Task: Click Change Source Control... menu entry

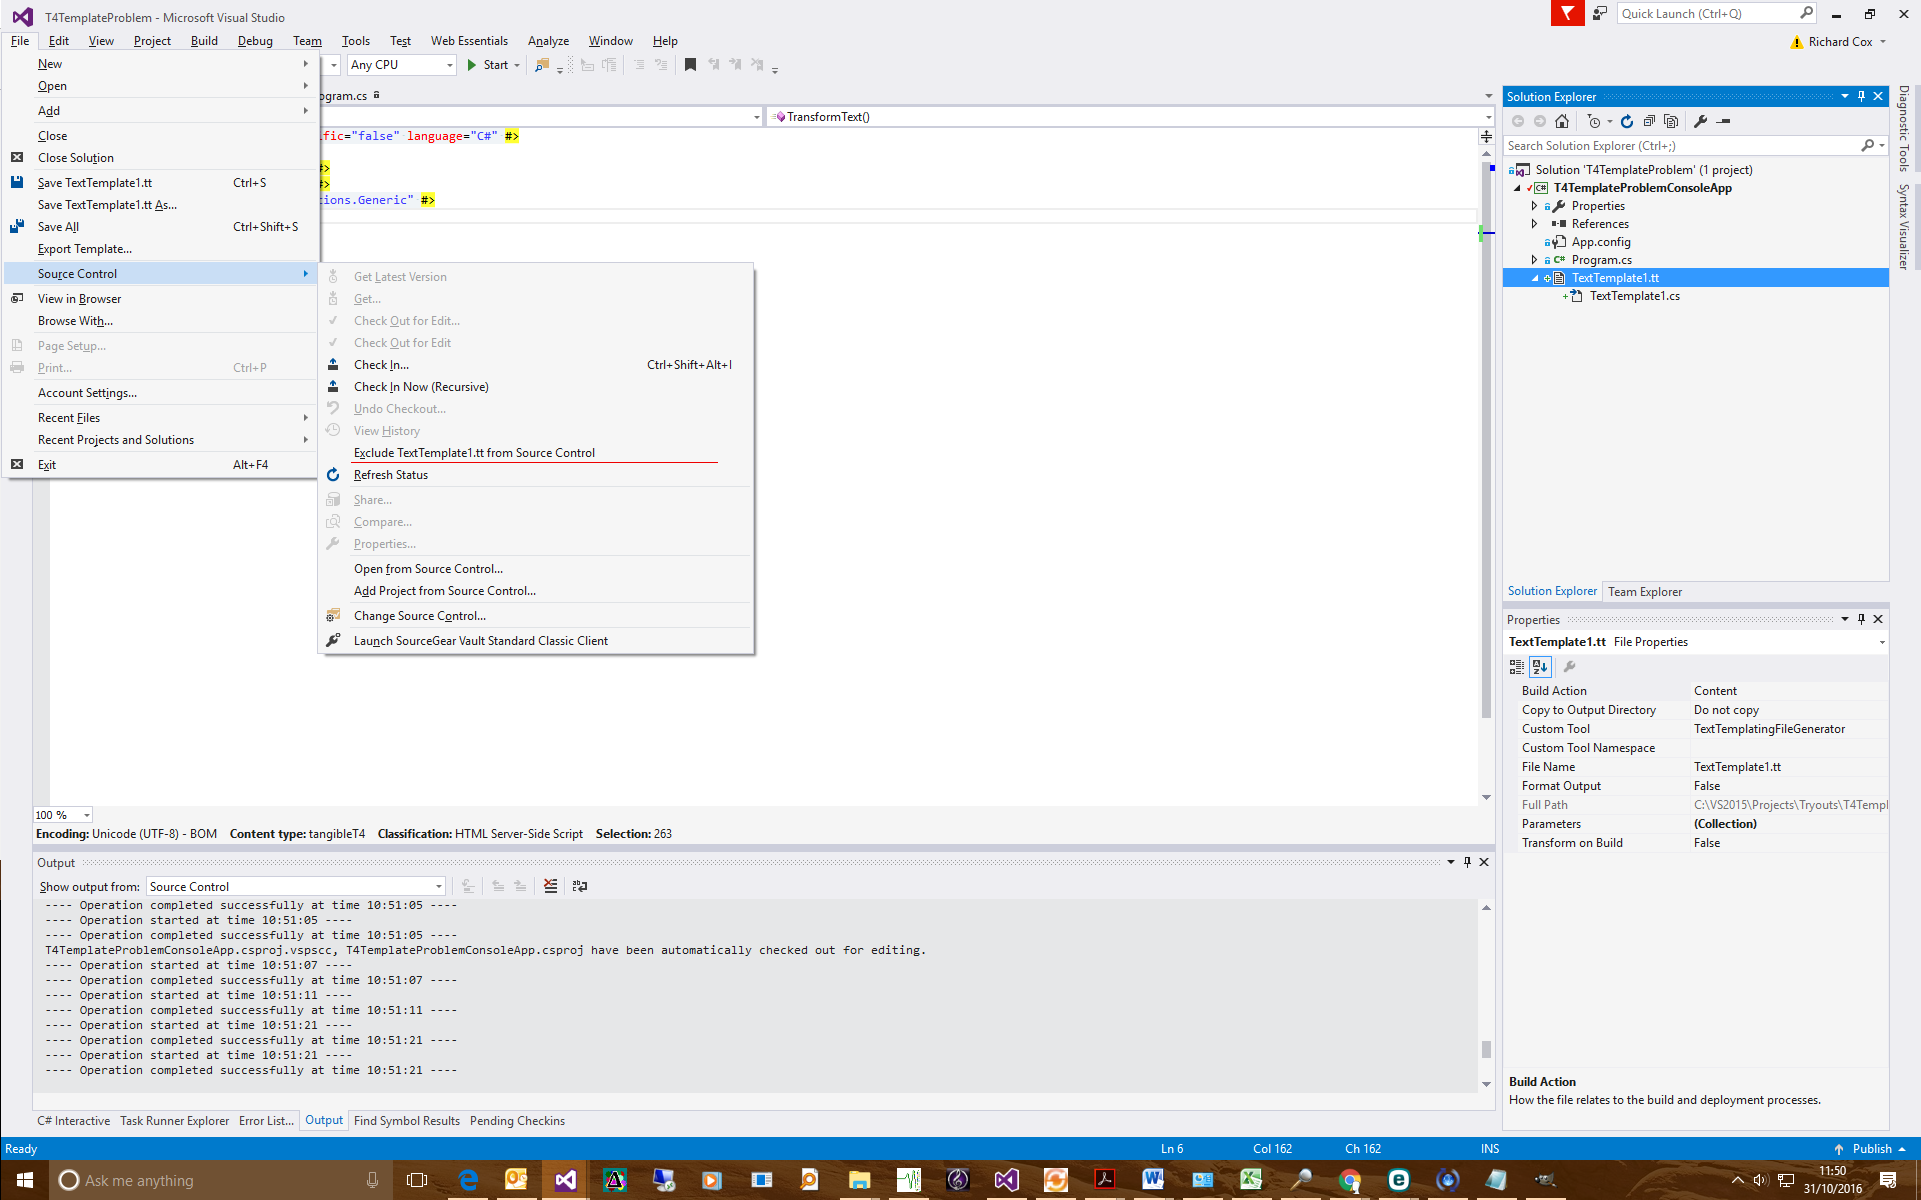Action: (x=419, y=616)
